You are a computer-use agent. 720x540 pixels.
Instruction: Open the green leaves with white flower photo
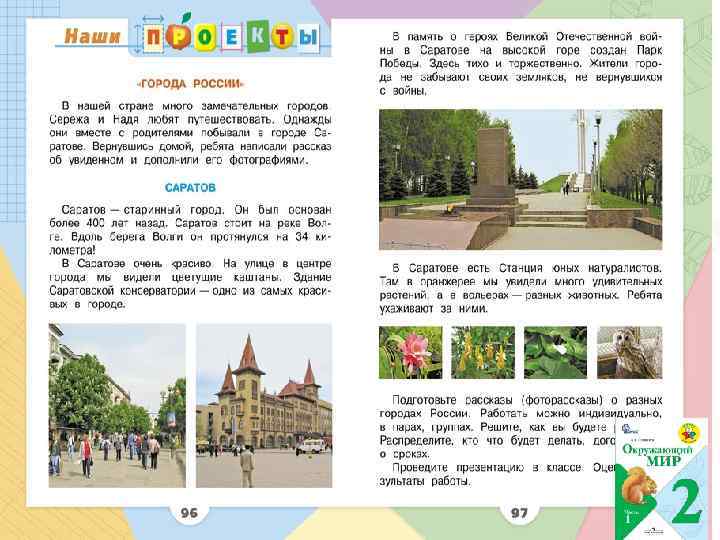[x=555, y=352]
